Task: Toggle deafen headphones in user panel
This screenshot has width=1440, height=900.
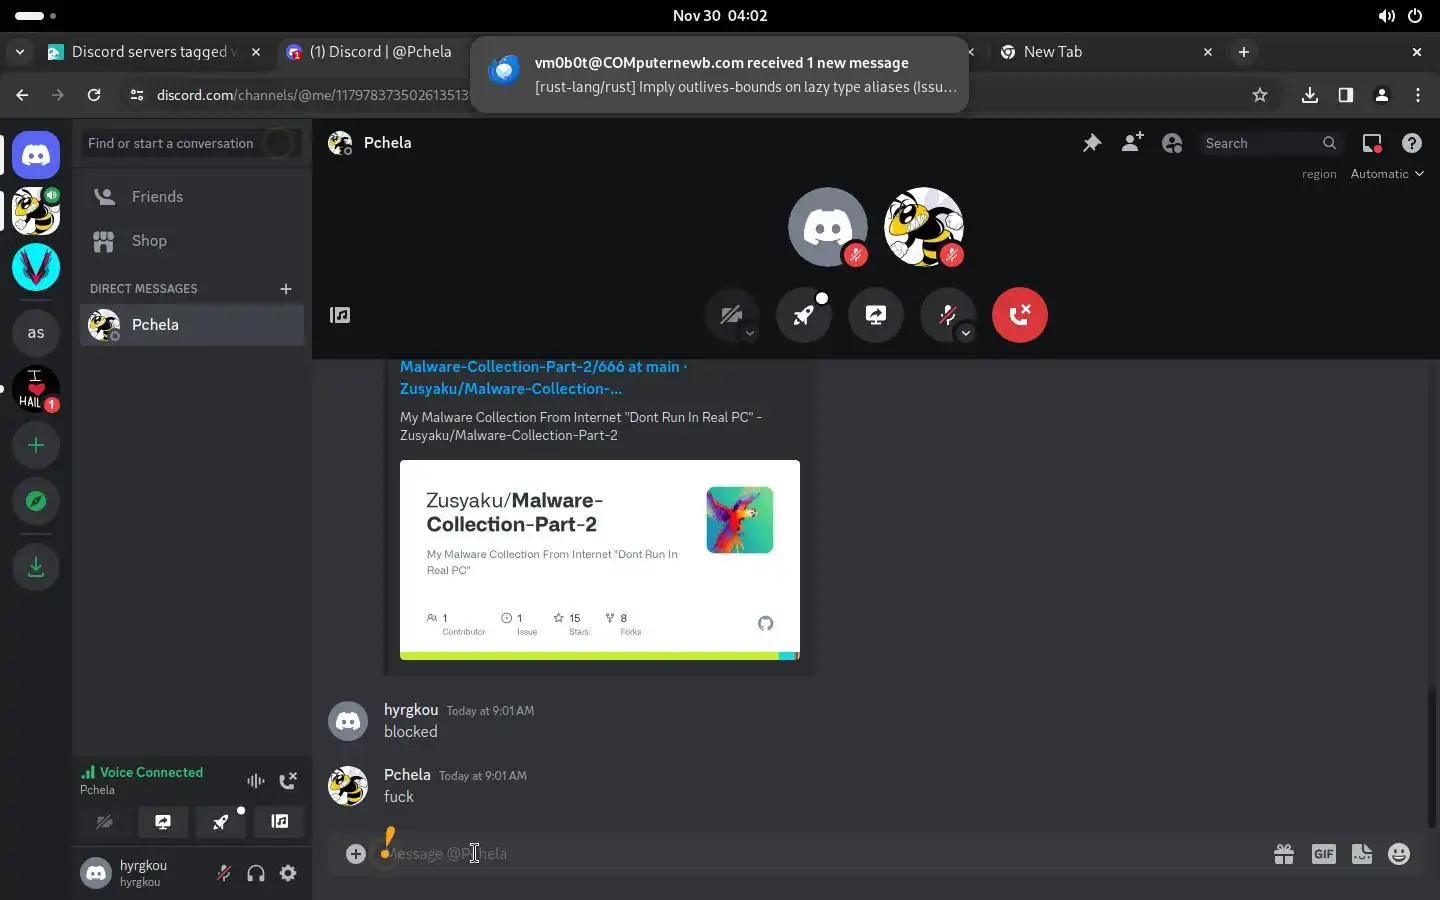Action: (256, 873)
